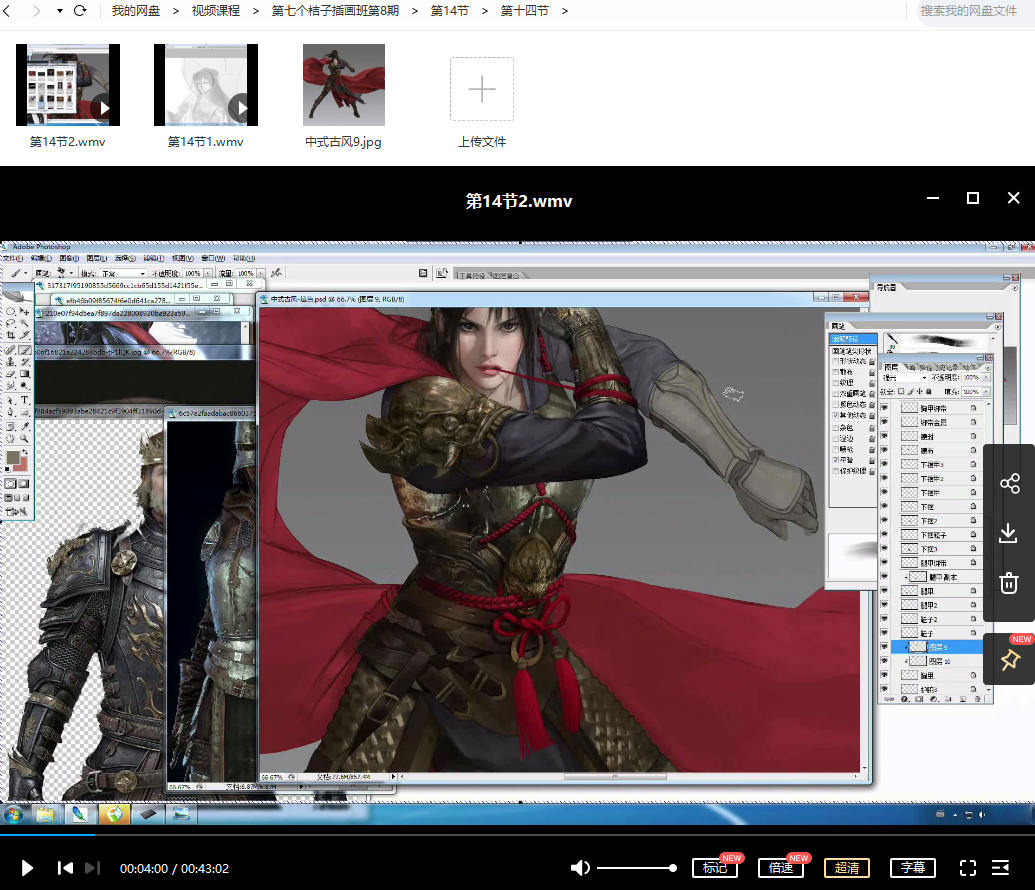
Task: Open the 超清 video quality selector
Action: [847, 868]
